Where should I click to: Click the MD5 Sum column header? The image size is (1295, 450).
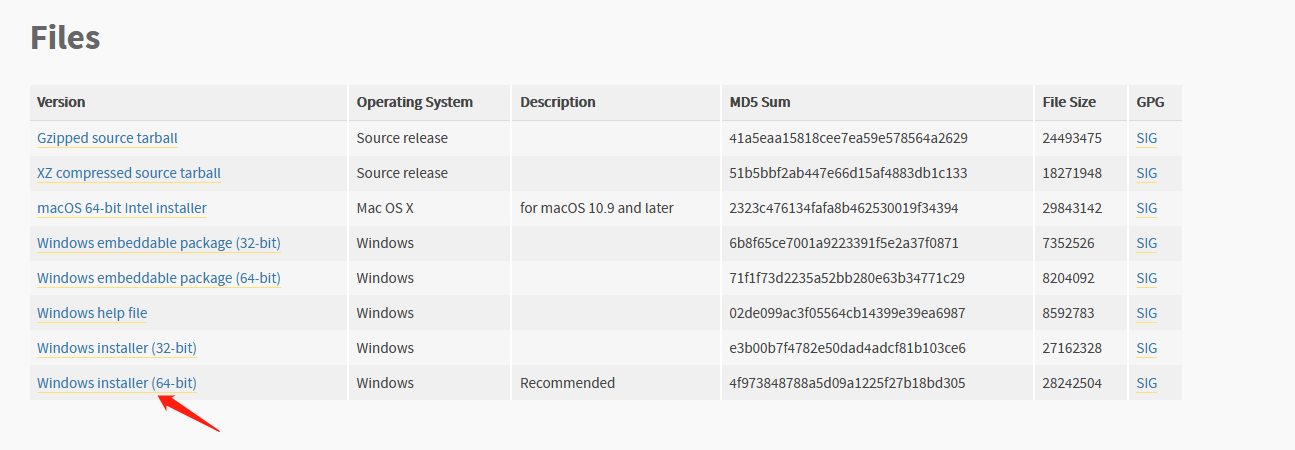click(x=760, y=102)
